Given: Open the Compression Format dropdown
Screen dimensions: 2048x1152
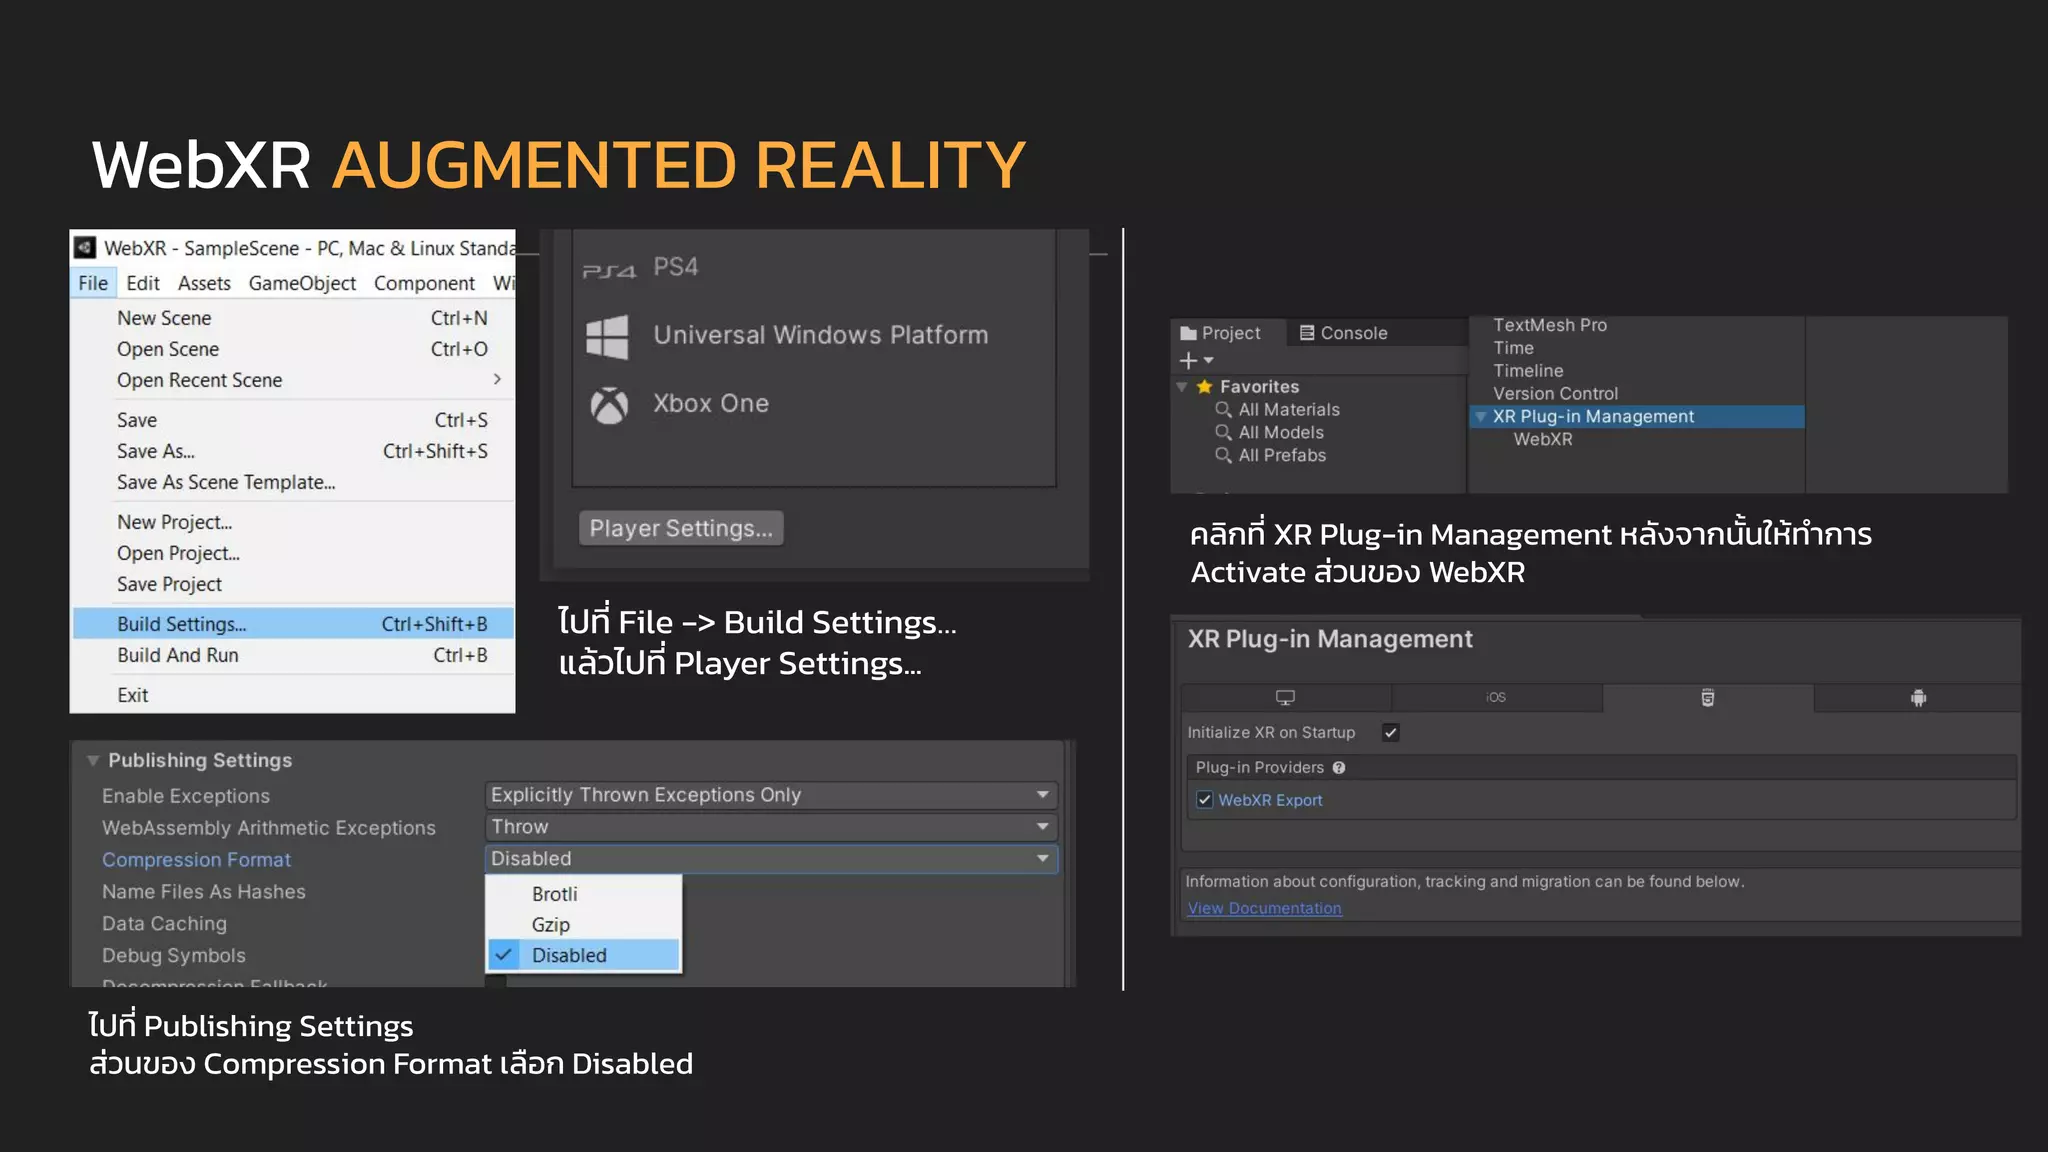Looking at the screenshot, I should pyautogui.click(x=771, y=859).
